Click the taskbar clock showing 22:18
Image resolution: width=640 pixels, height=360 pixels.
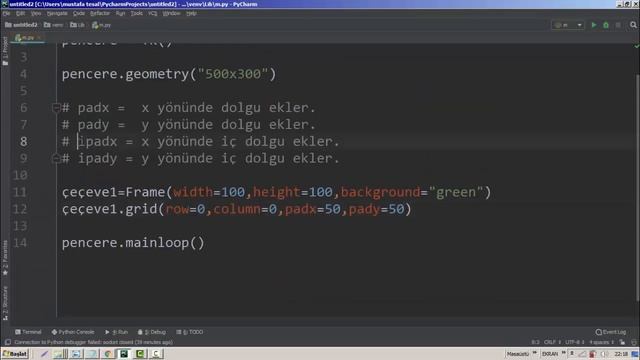point(621,353)
